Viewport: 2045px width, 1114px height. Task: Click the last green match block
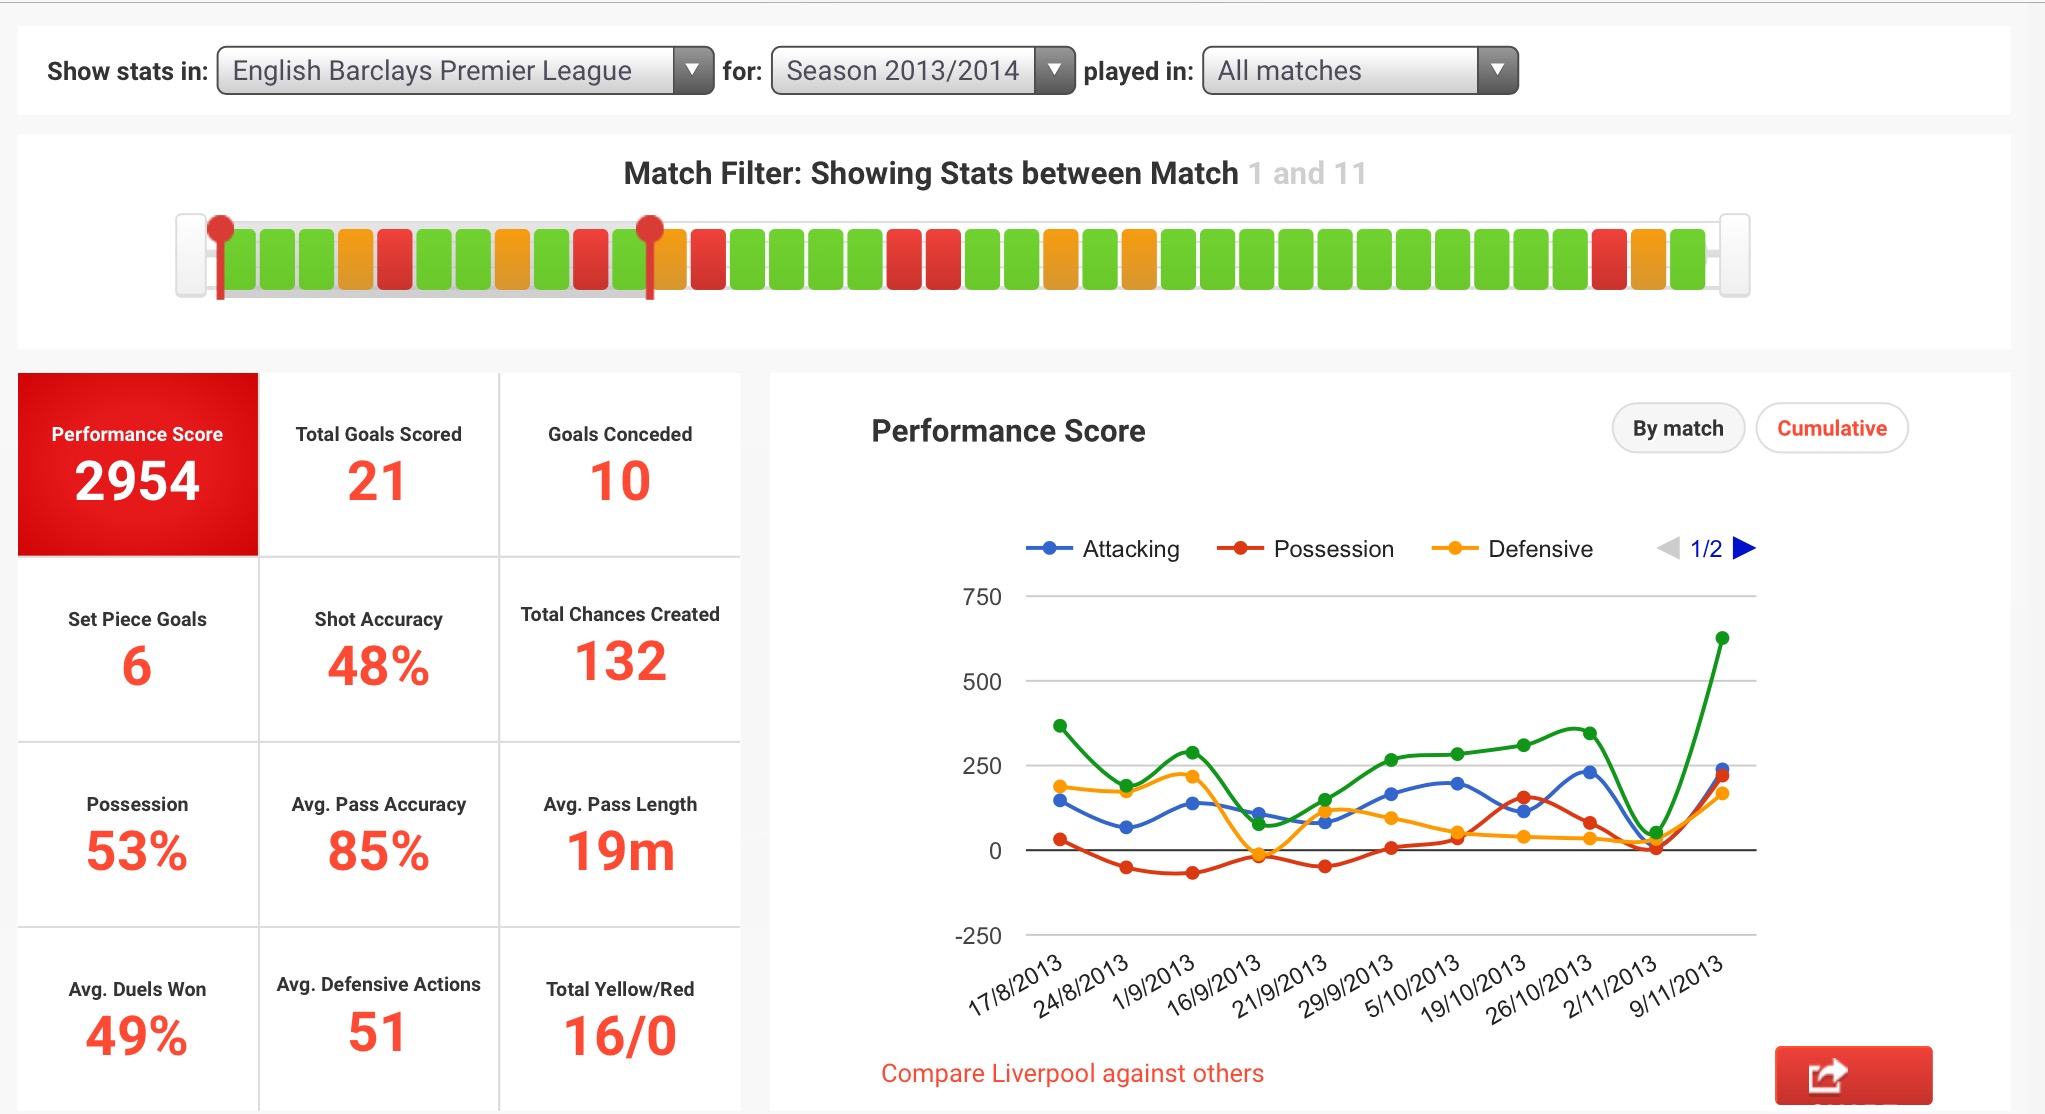(x=1687, y=260)
